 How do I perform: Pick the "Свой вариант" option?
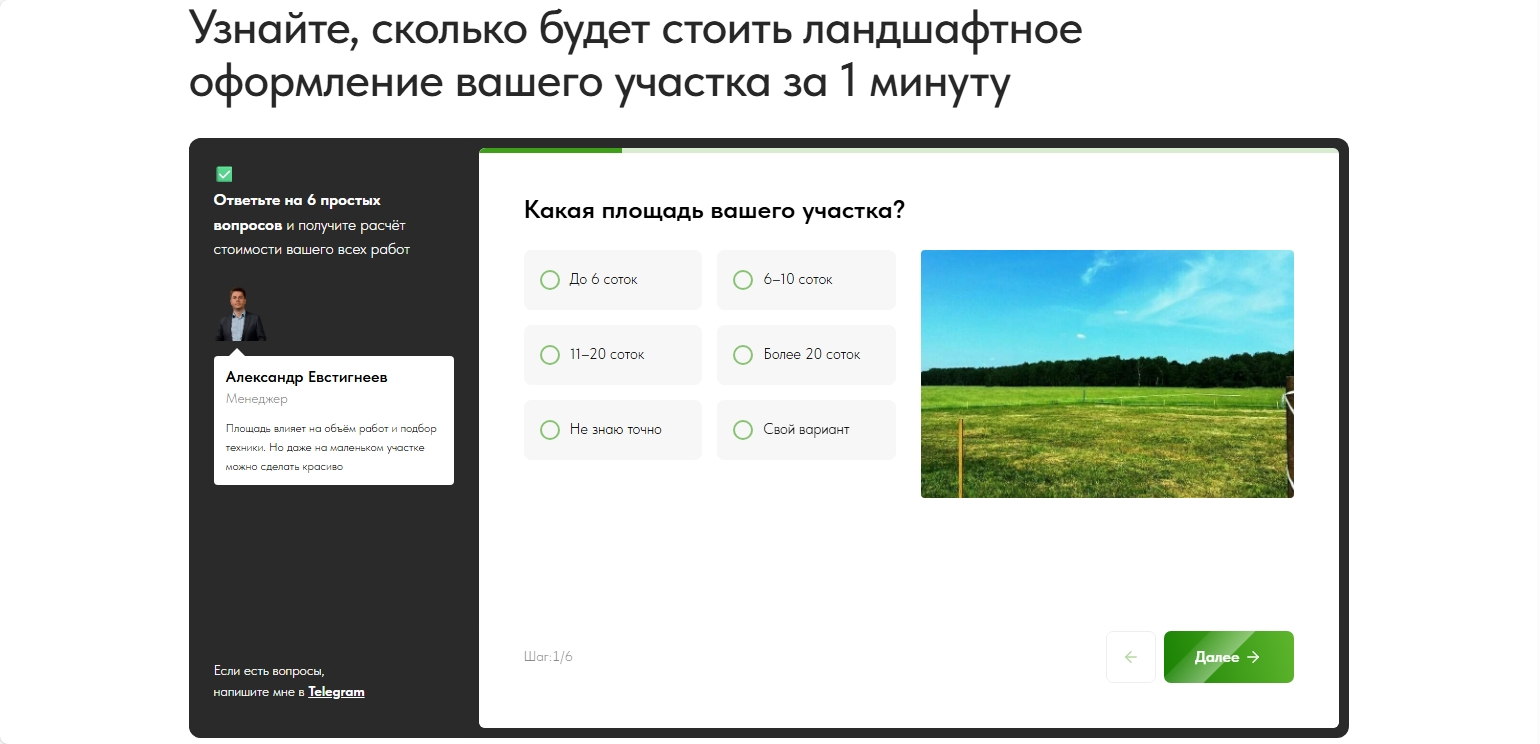pyautogui.click(x=806, y=430)
